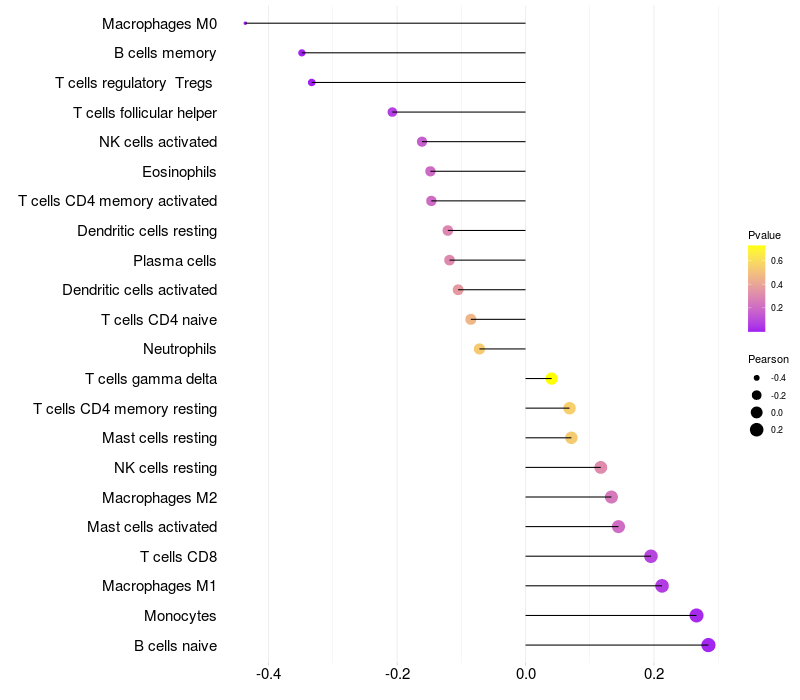Screen dimensions: 800x700
Task: Select the B cells memory dot
Action: coord(302,53)
